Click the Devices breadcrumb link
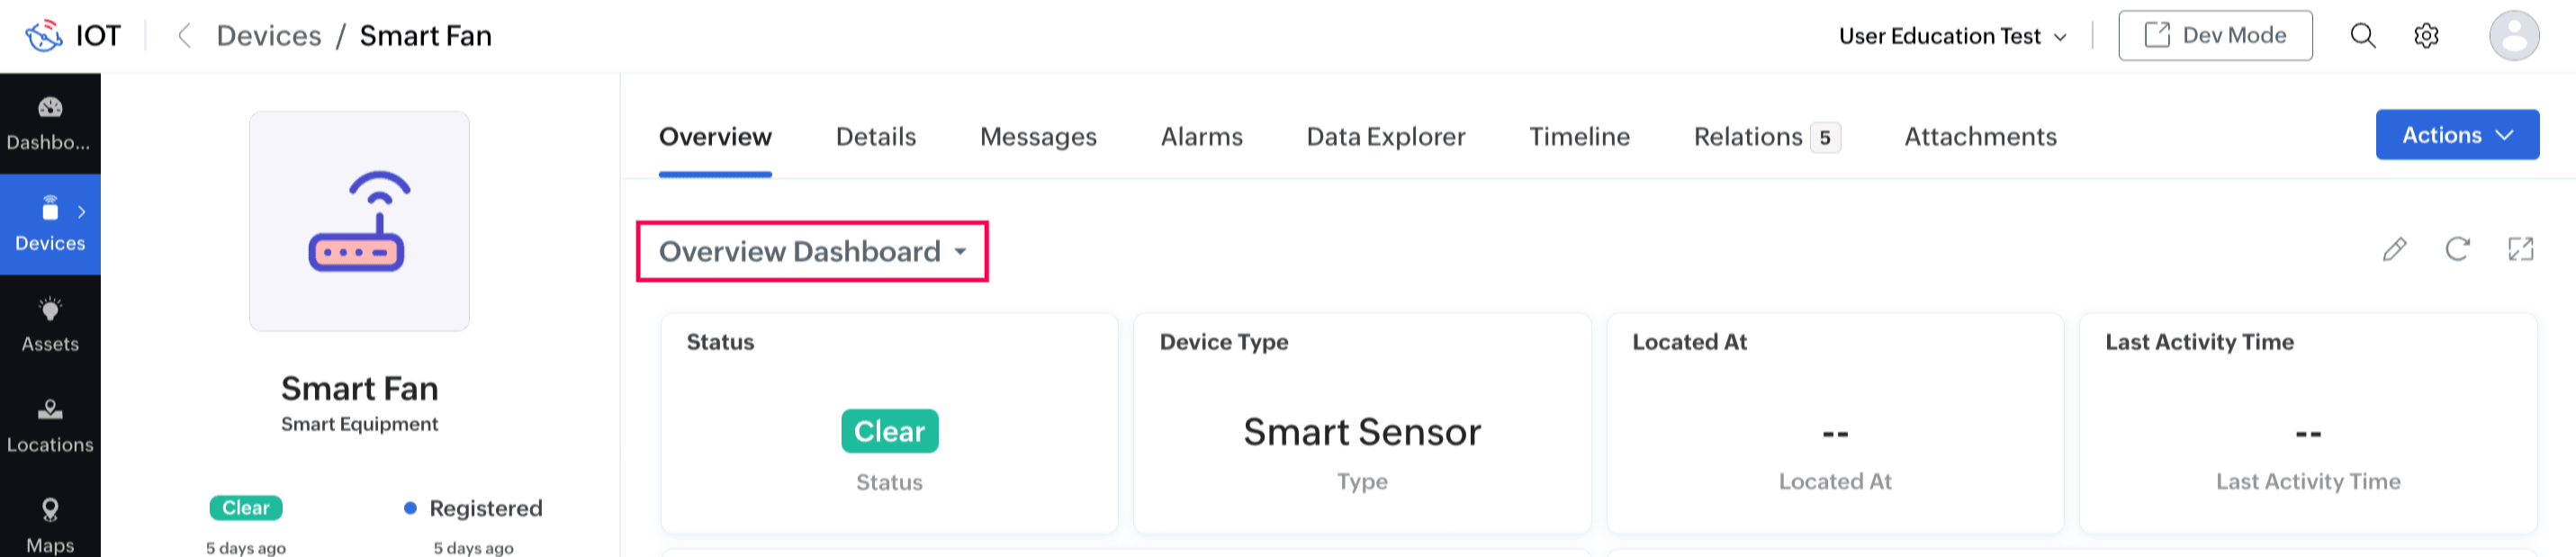Image resolution: width=2576 pixels, height=557 pixels. coord(269,36)
